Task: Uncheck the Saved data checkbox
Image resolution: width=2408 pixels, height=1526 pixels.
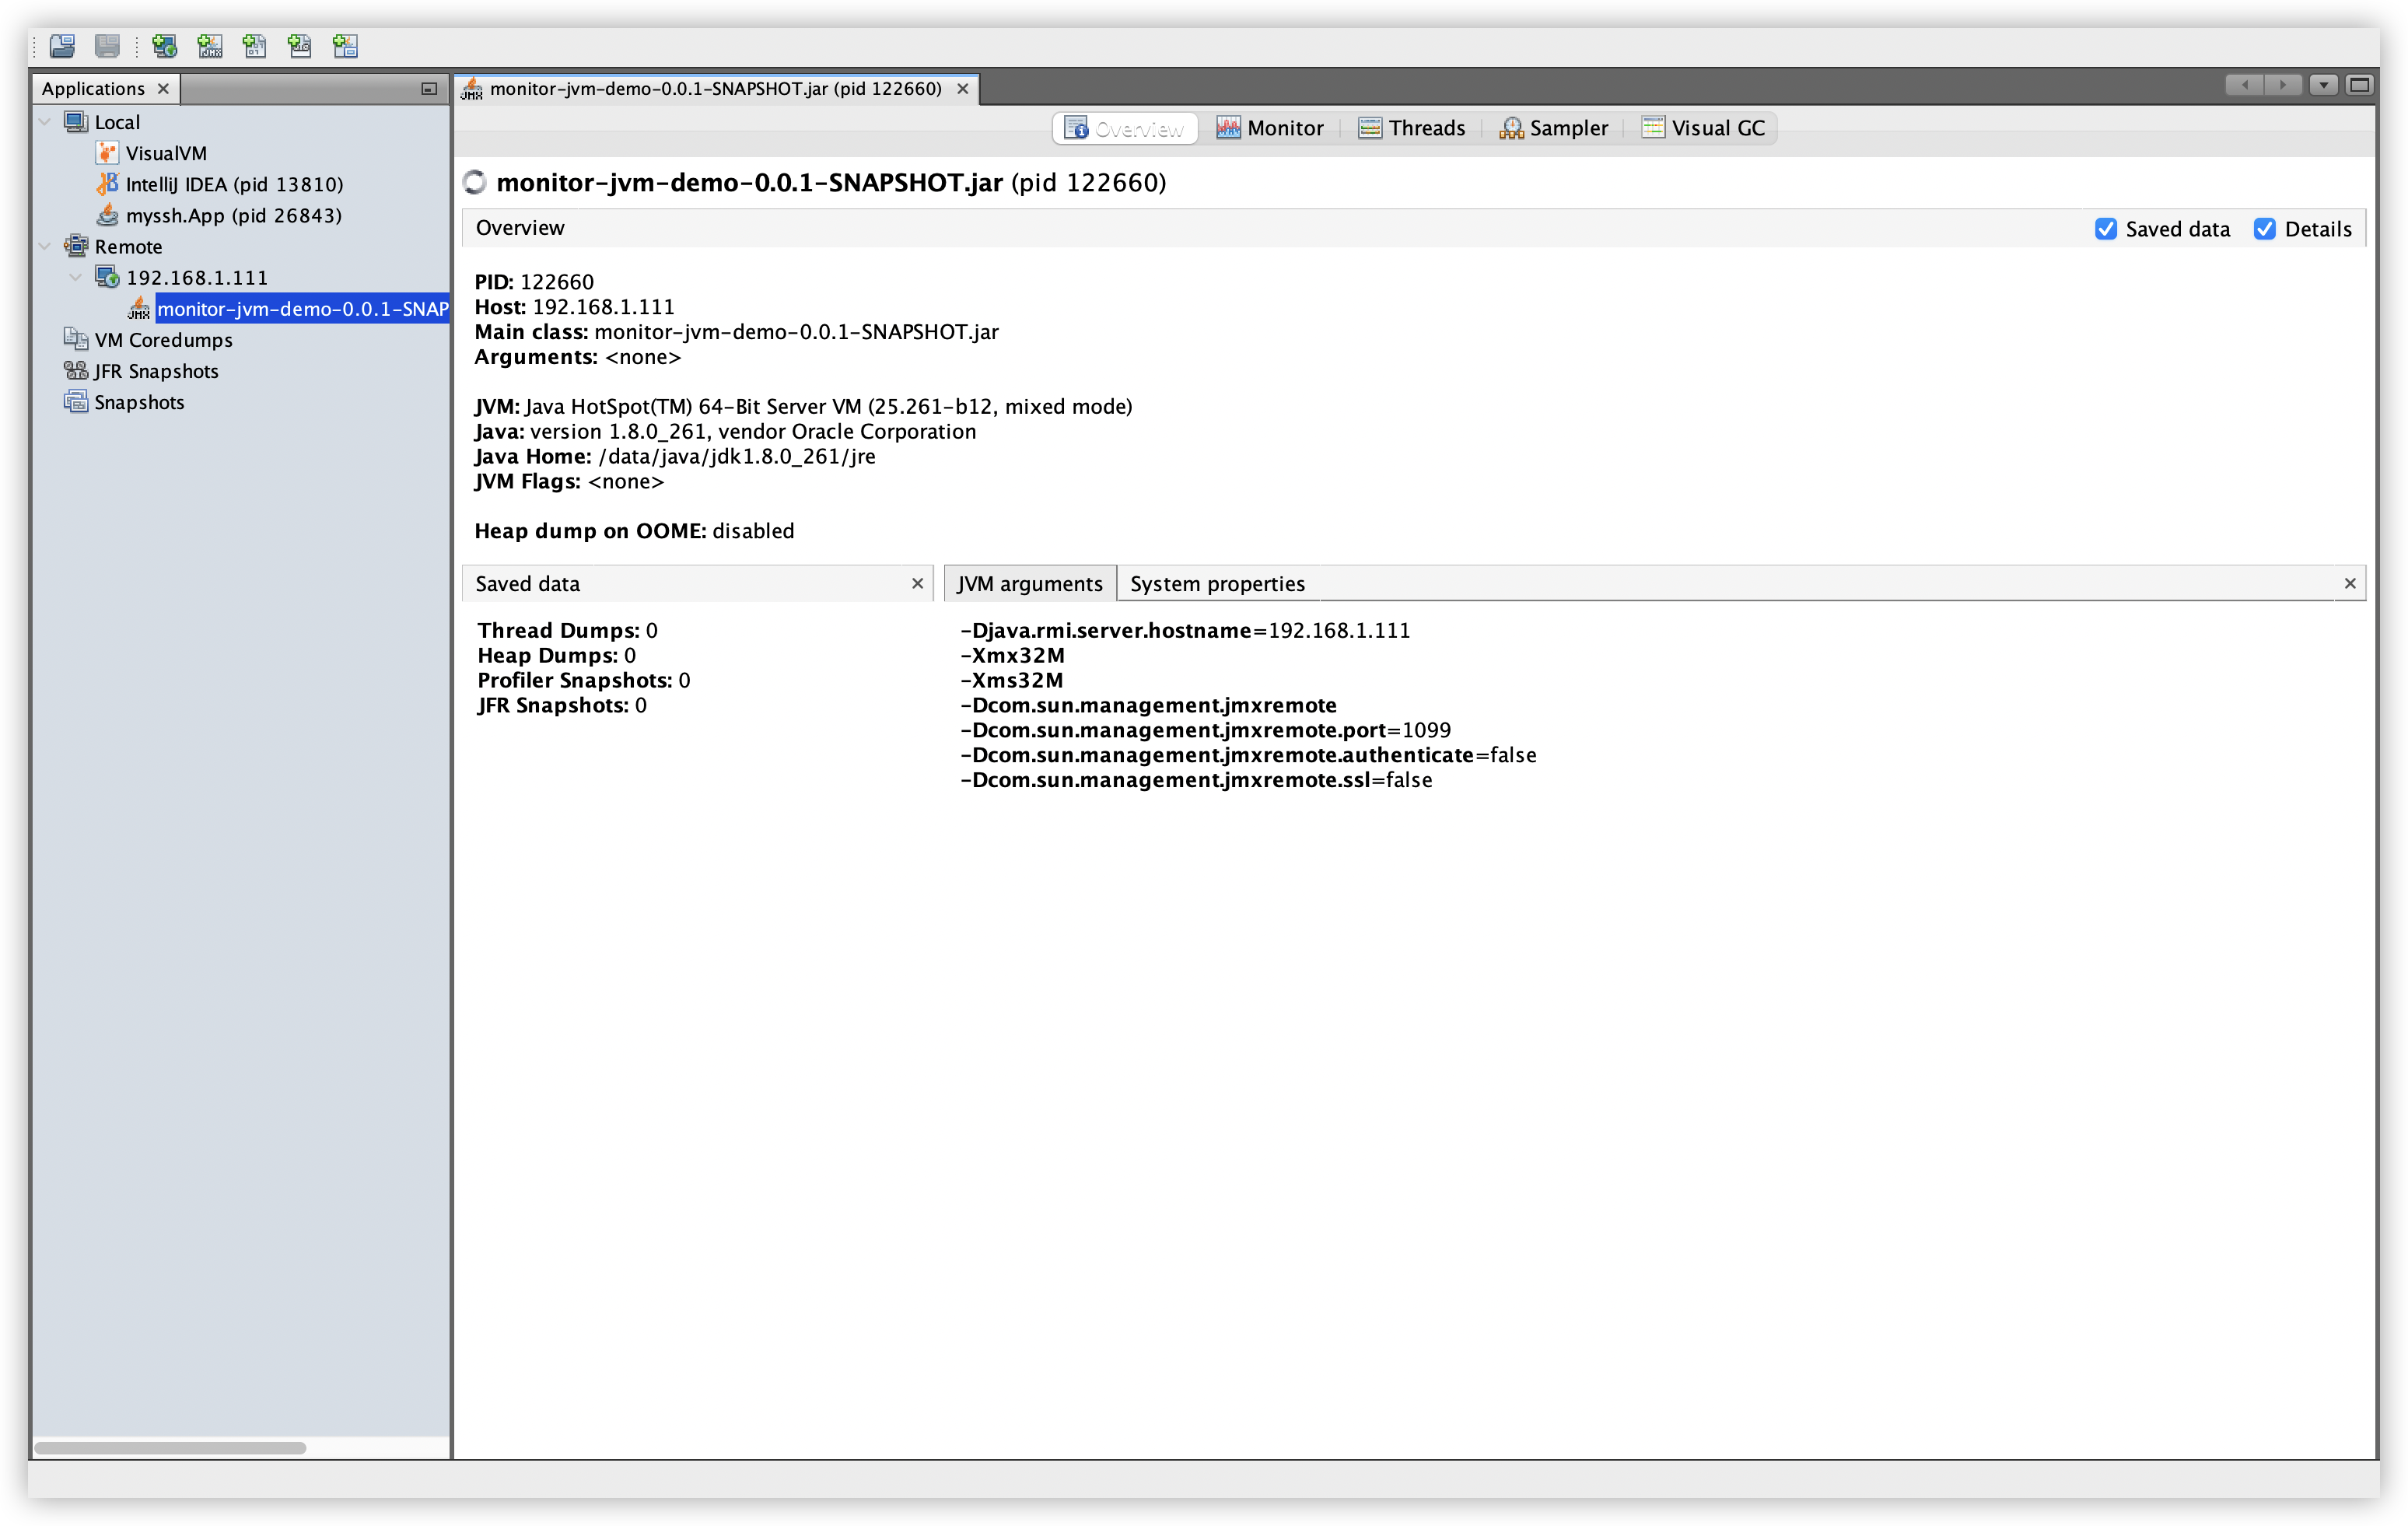Action: click(2106, 229)
